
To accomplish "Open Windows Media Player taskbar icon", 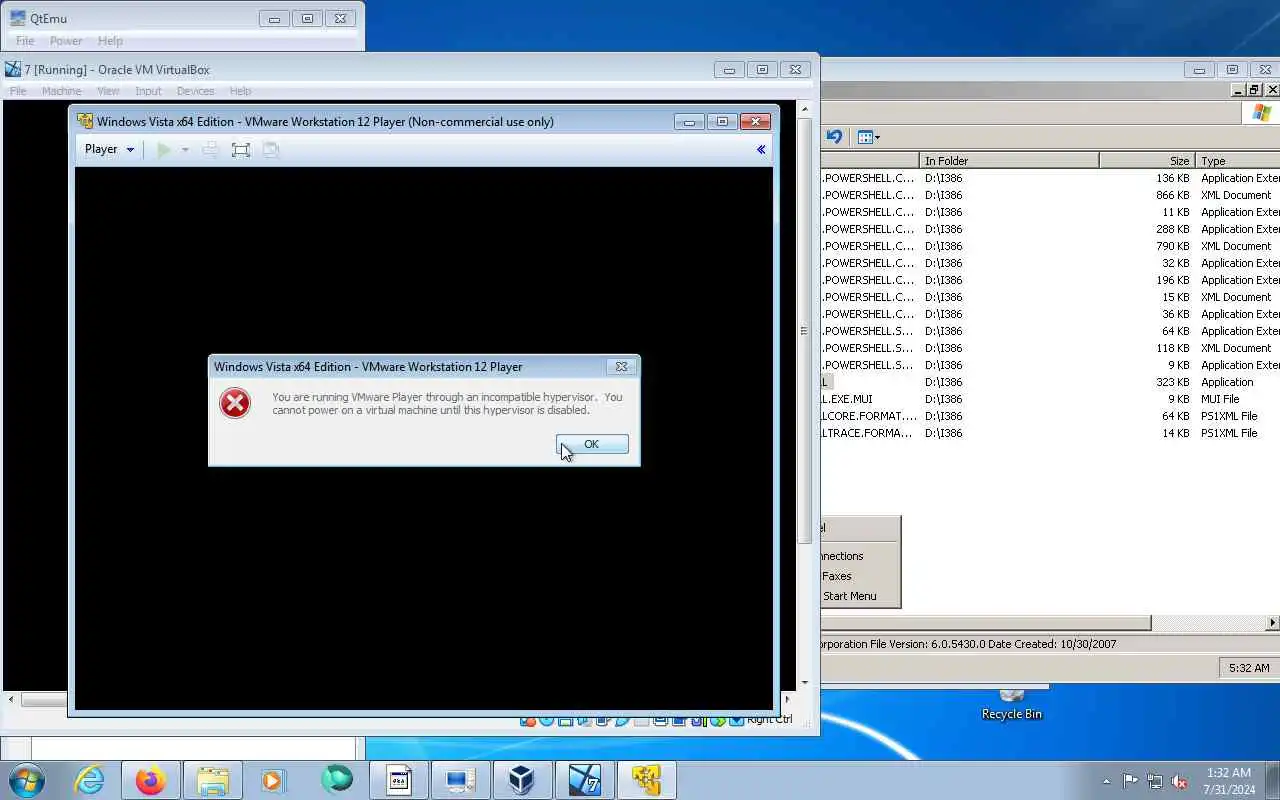I will [274, 780].
